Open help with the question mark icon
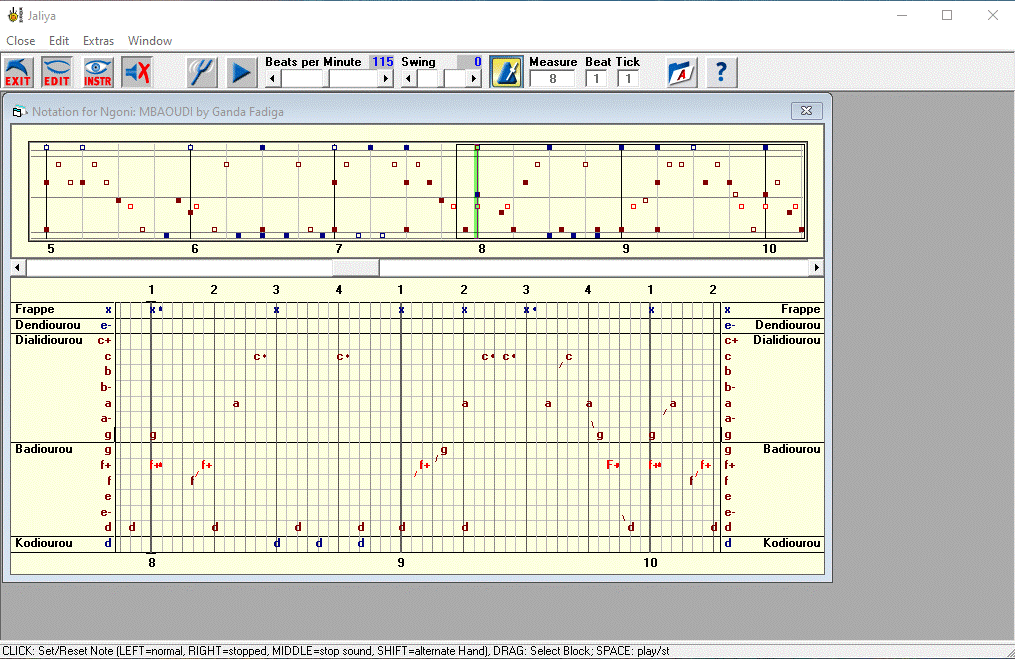 point(722,72)
